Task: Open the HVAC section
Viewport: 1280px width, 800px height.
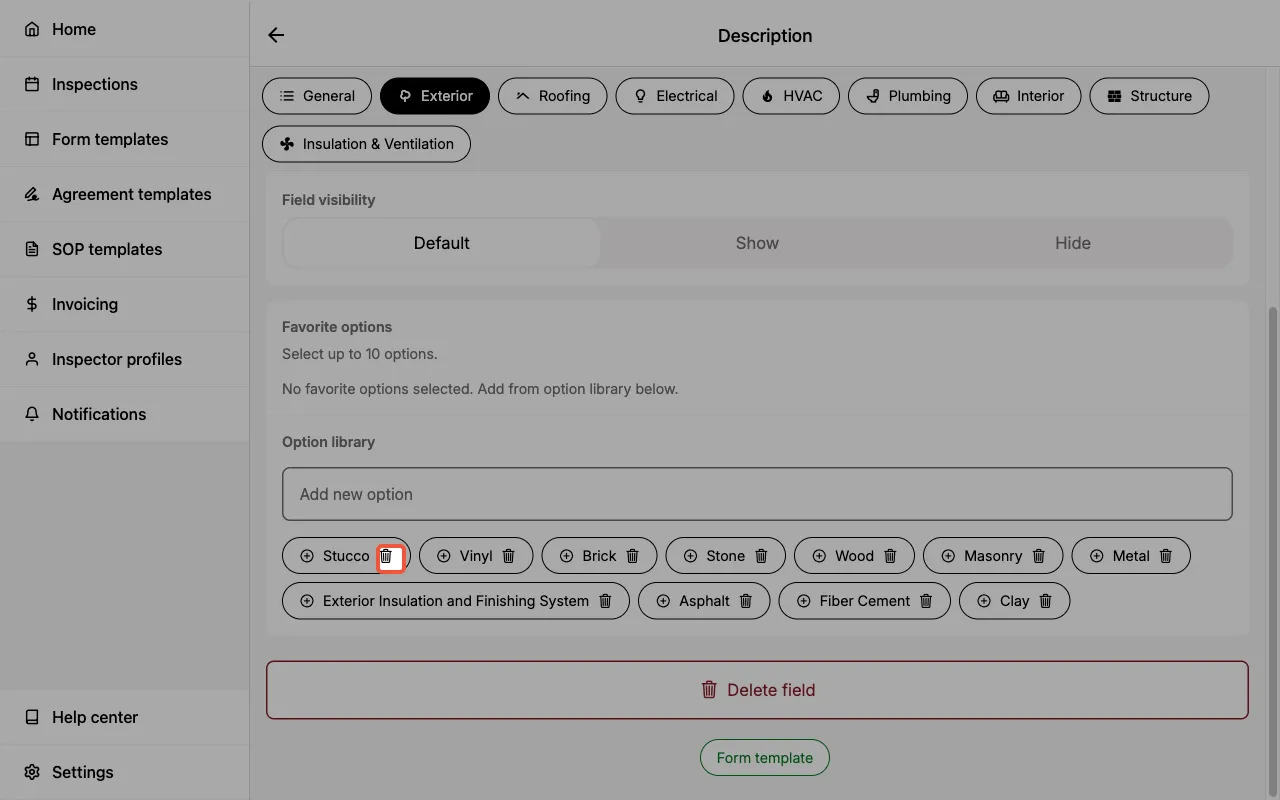Action: point(791,95)
